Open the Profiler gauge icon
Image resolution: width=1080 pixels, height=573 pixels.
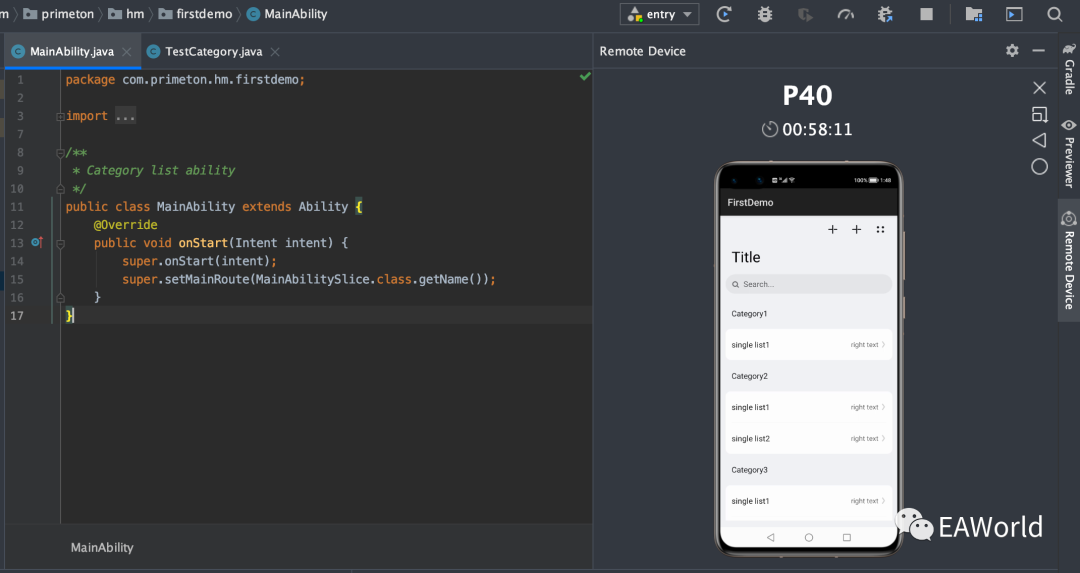click(845, 14)
